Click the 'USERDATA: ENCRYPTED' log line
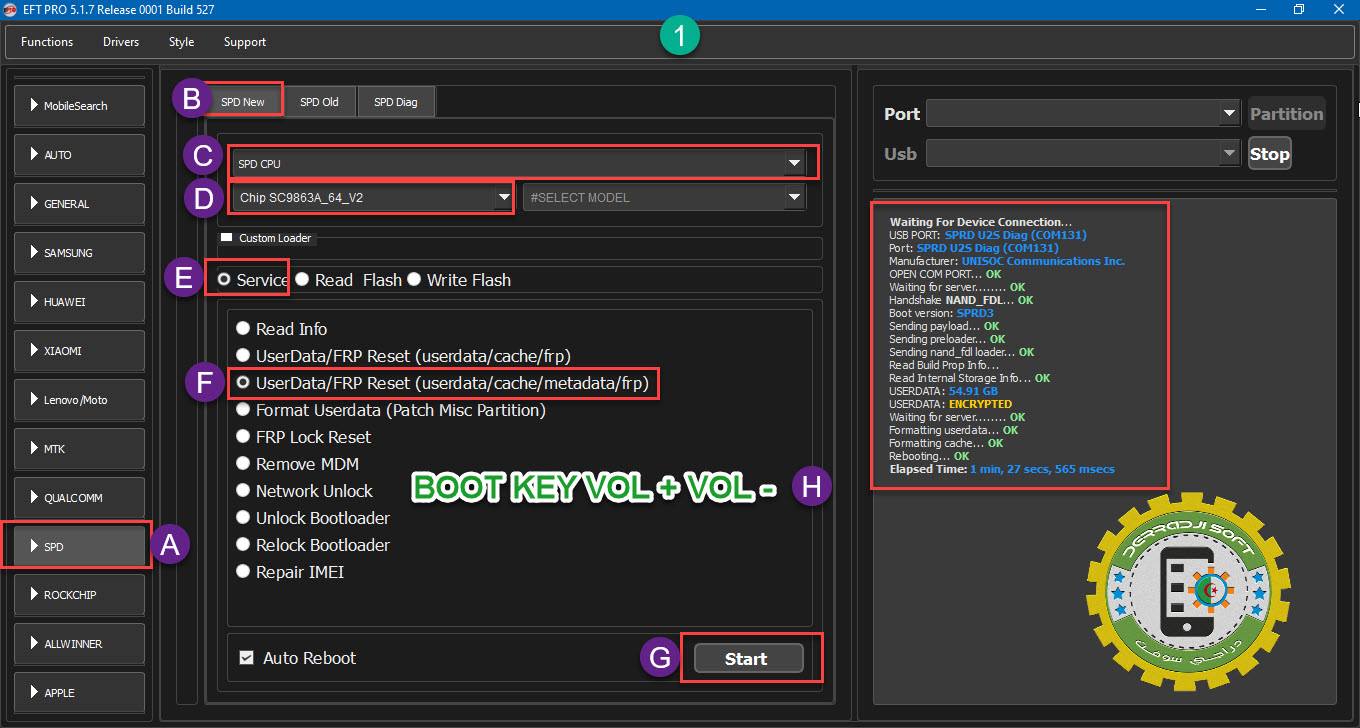 [x=950, y=404]
